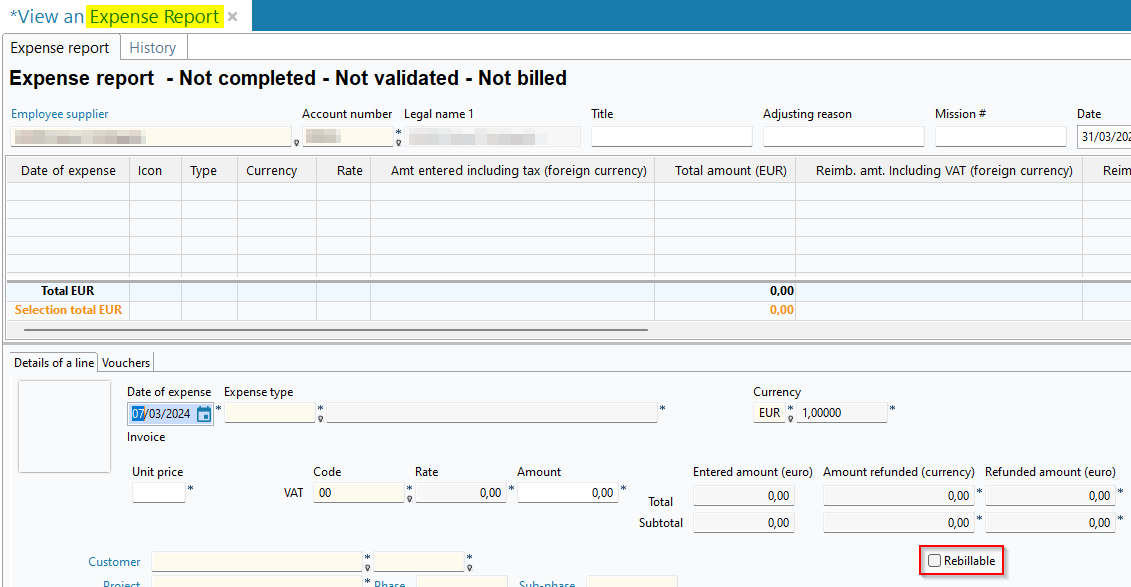
Task: Open the Vouchers tab
Action: [126, 363]
